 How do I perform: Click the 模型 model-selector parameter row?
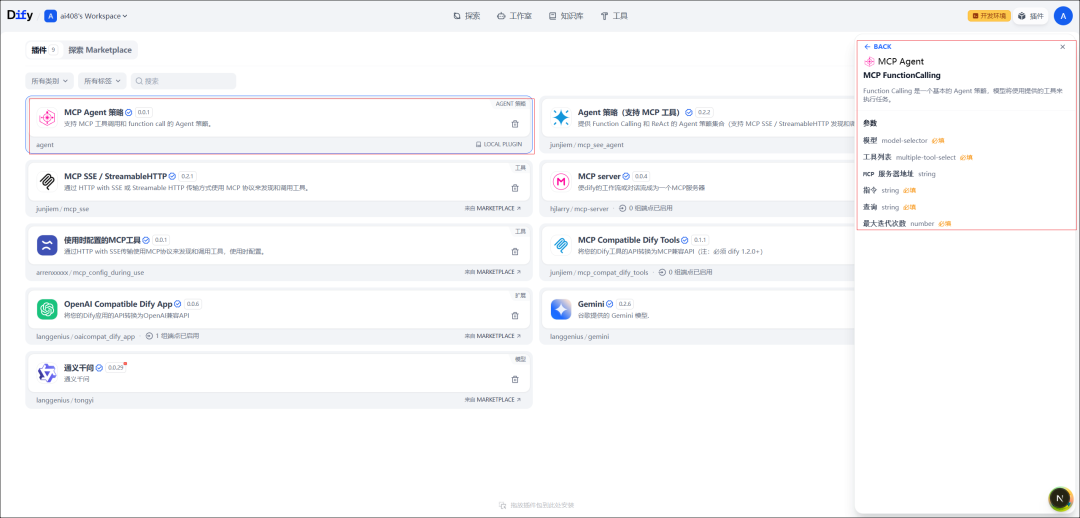(x=904, y=141)
